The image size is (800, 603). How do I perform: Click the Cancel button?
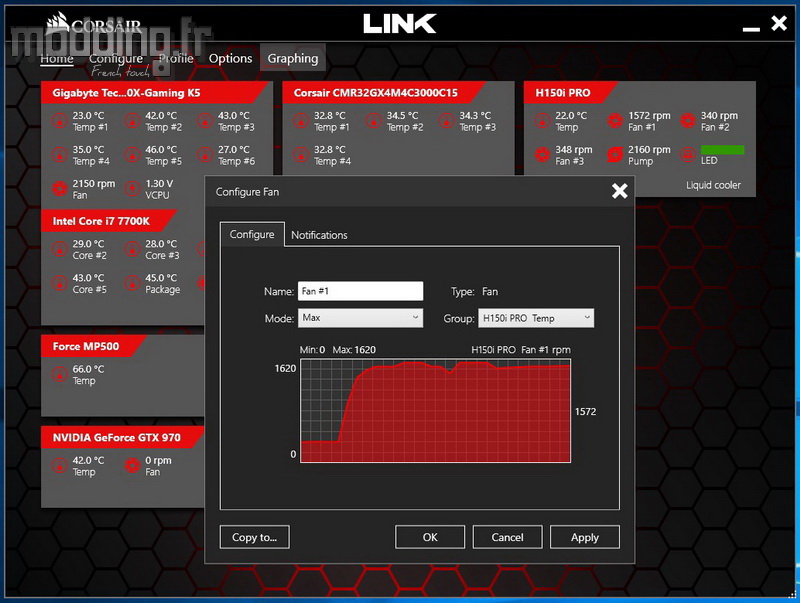pos(507,537)
